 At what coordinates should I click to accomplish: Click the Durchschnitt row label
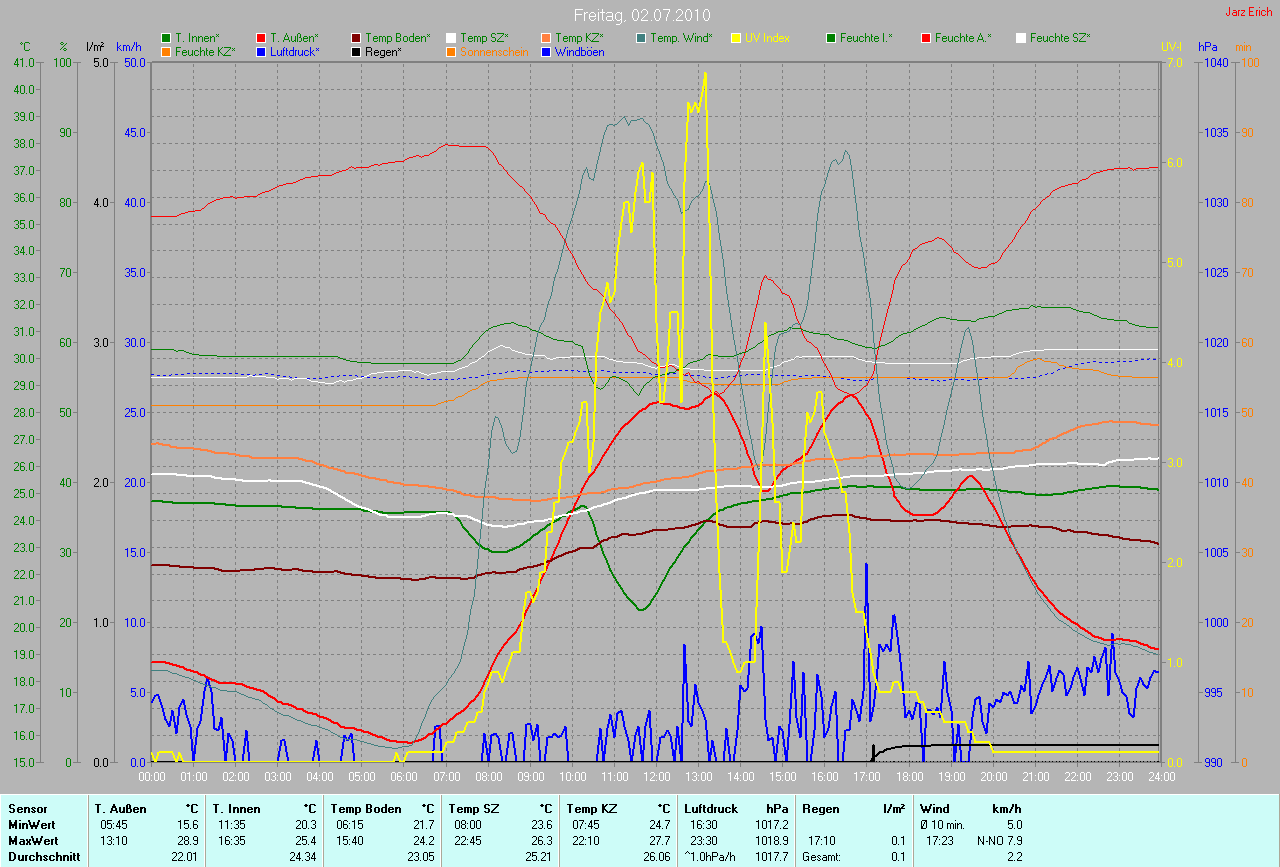coord(43,856)
